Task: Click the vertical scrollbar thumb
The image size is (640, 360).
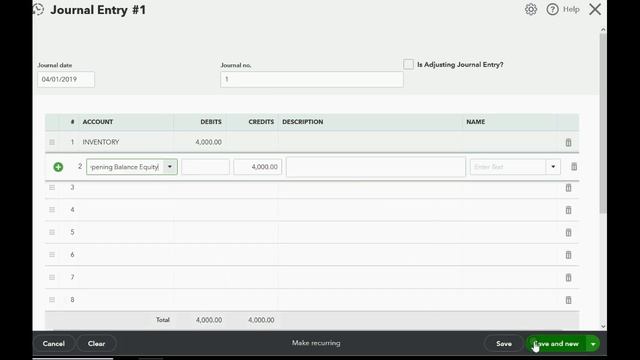Action: pos(603,123)
